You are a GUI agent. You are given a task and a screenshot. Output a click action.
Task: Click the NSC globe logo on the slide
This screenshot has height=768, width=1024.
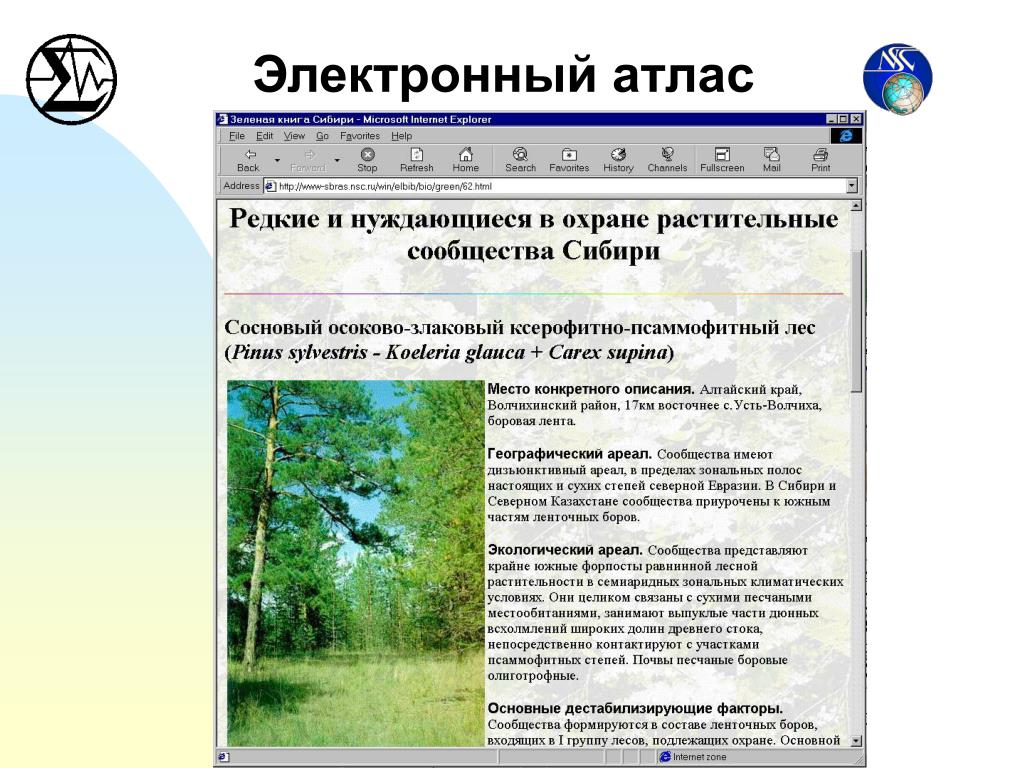click(898, 79)
